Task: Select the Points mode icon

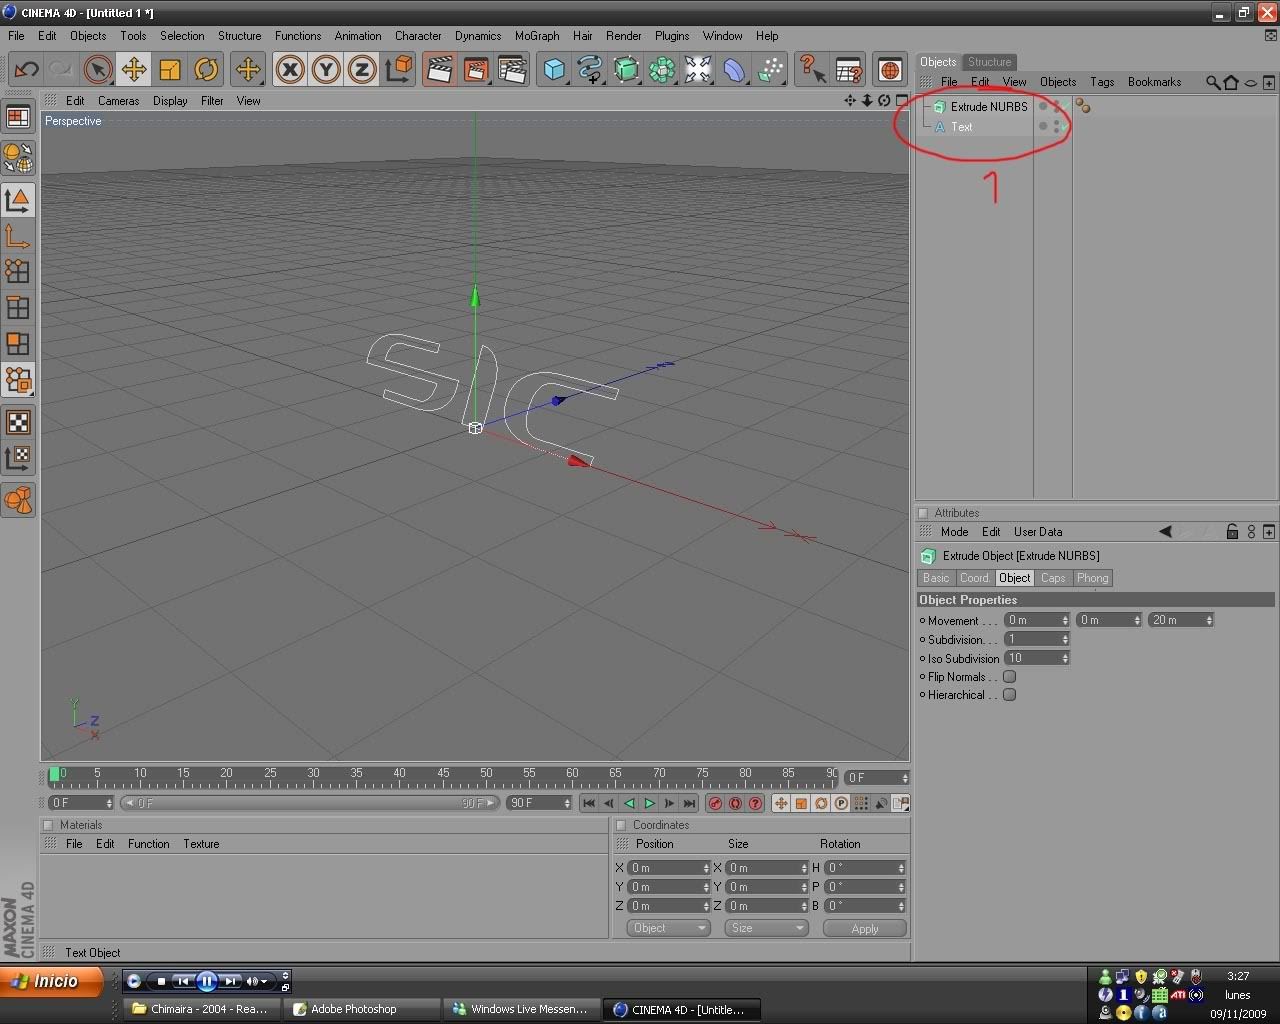Action: (x=18, y=272)
